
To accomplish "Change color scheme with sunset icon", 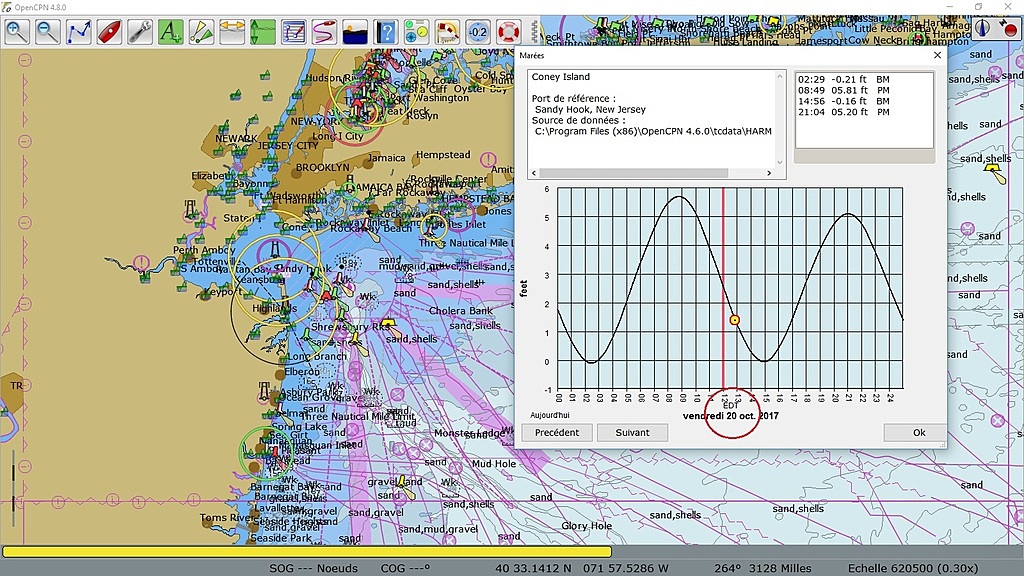I will click(x=355, y=31).
